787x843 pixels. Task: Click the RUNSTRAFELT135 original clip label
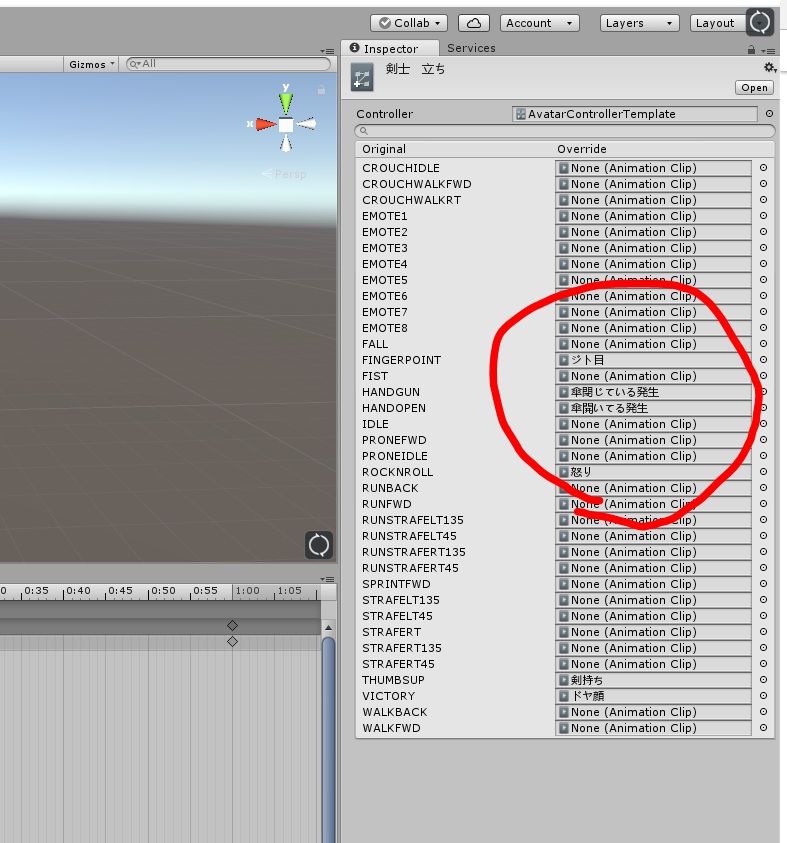pyautogui.click(x=413, y=520)
